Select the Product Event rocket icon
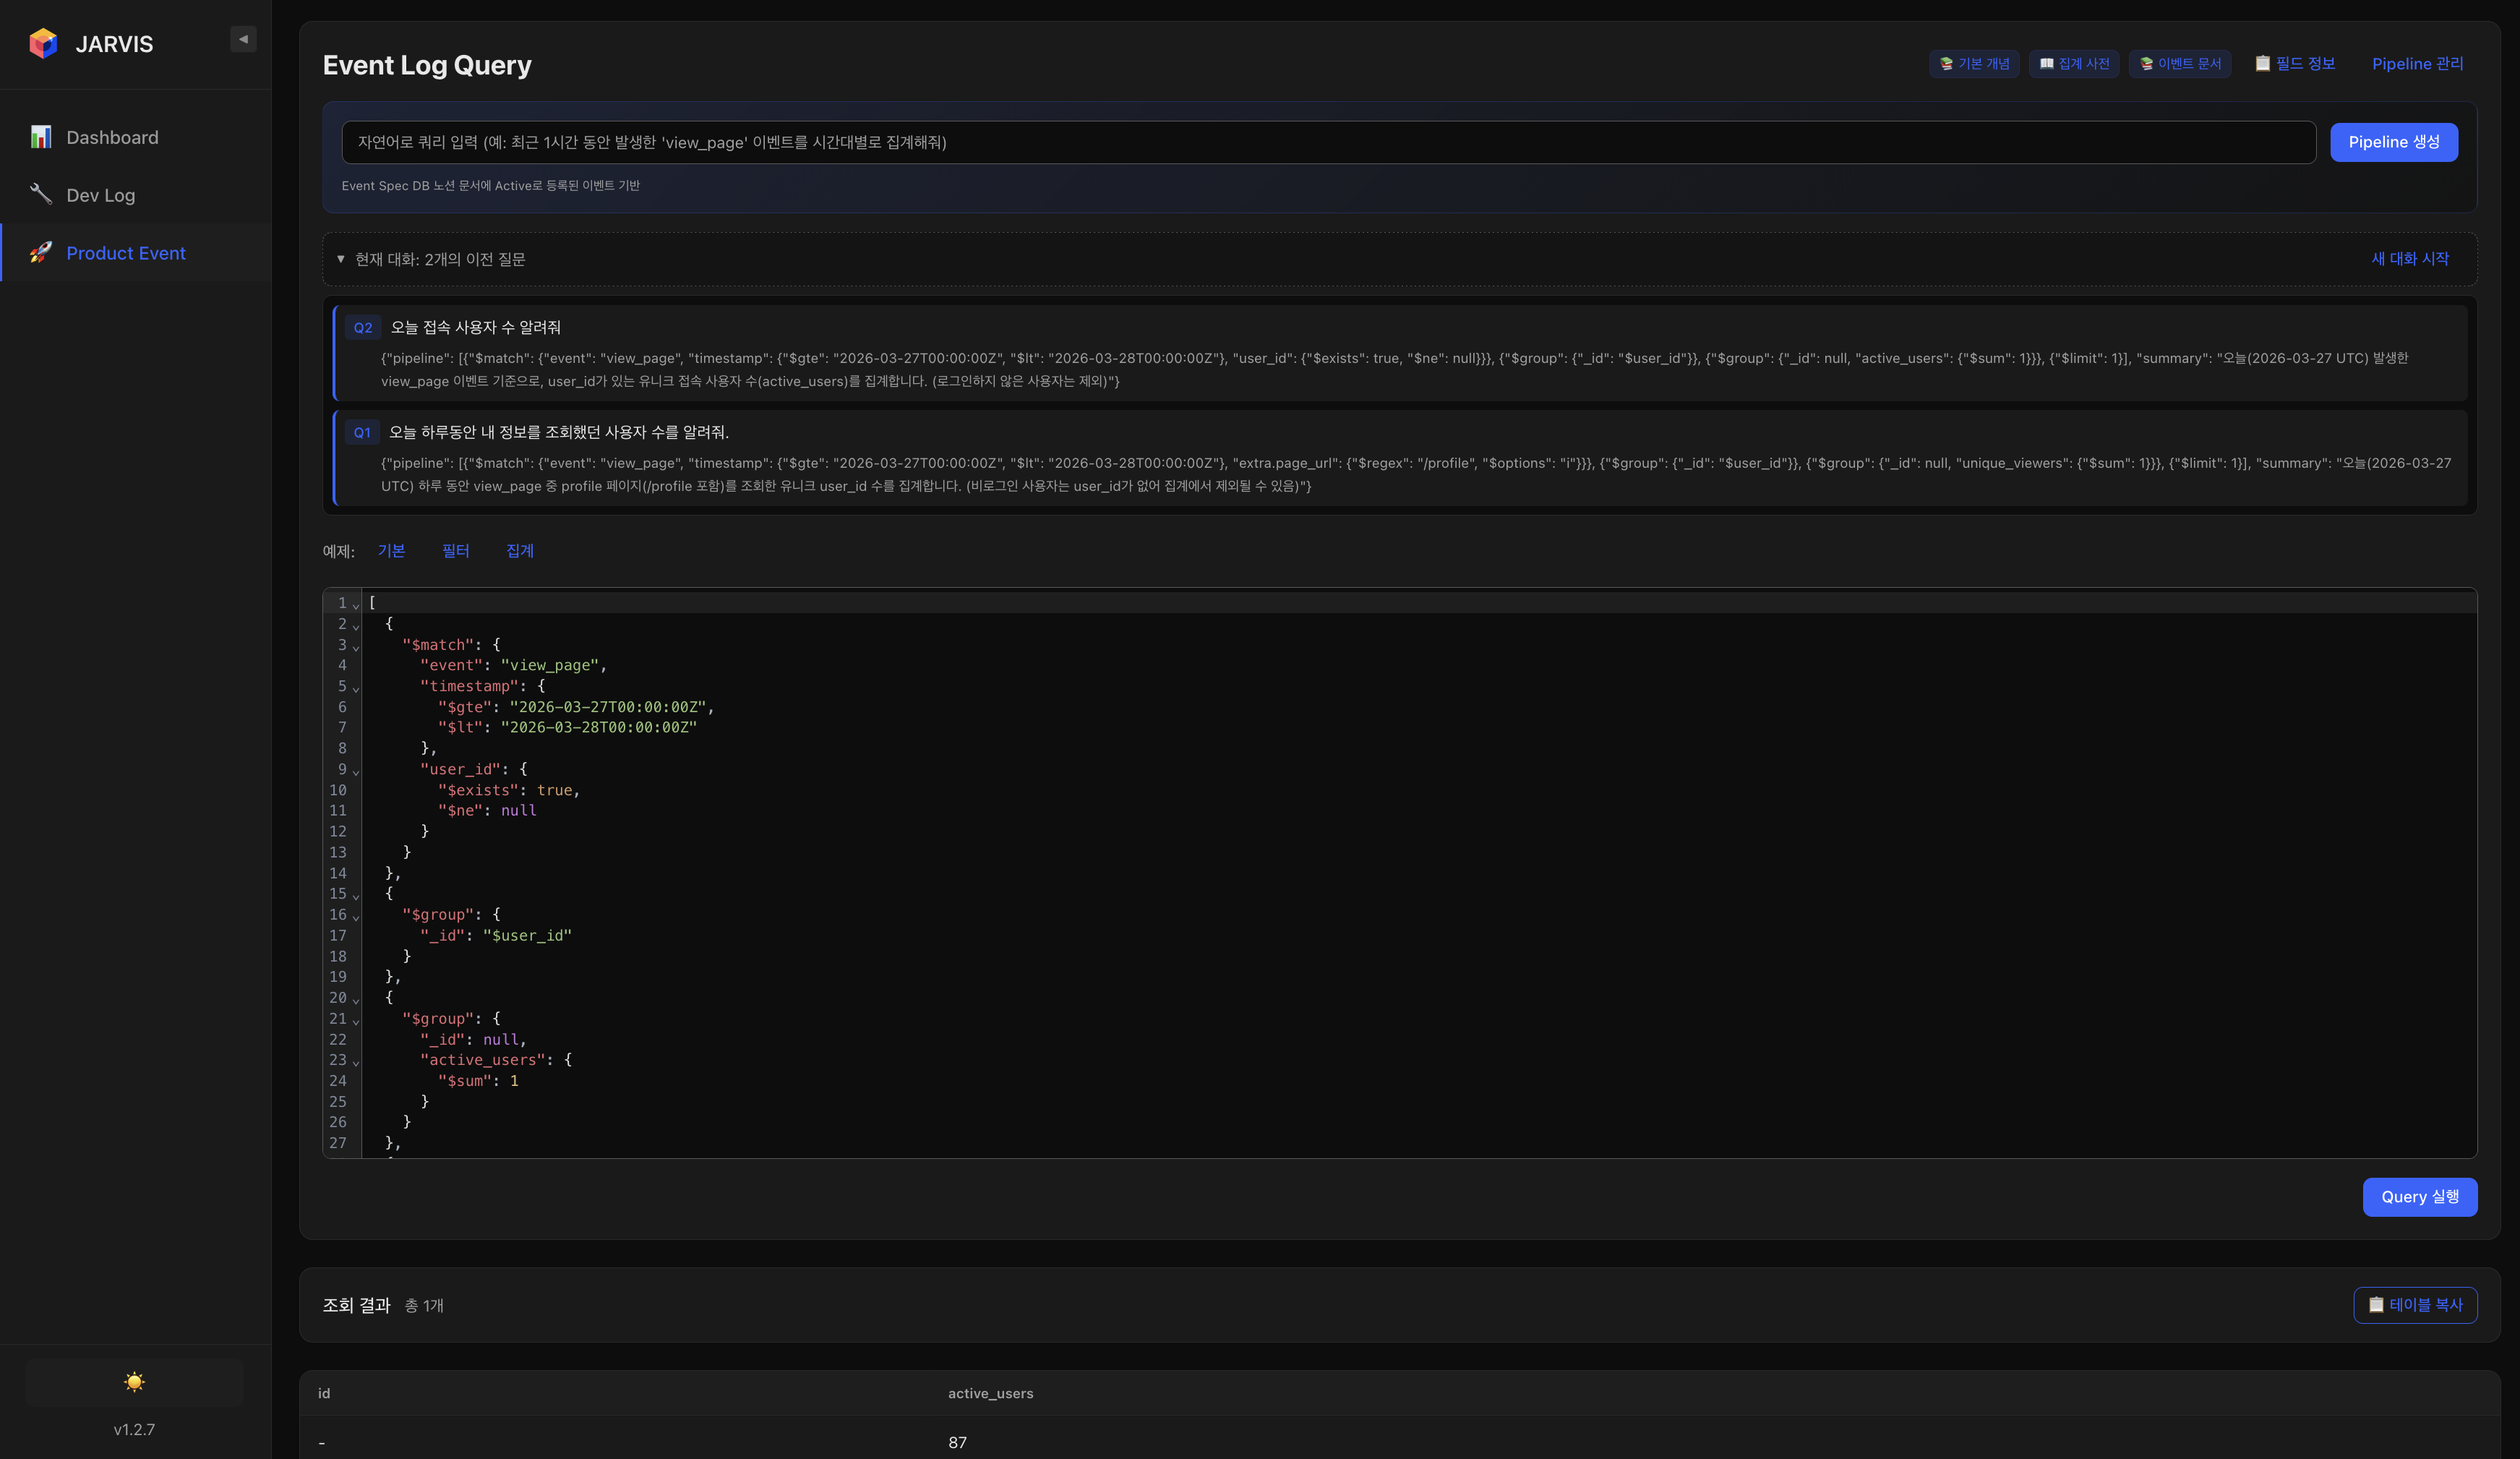 click(41, 253)
